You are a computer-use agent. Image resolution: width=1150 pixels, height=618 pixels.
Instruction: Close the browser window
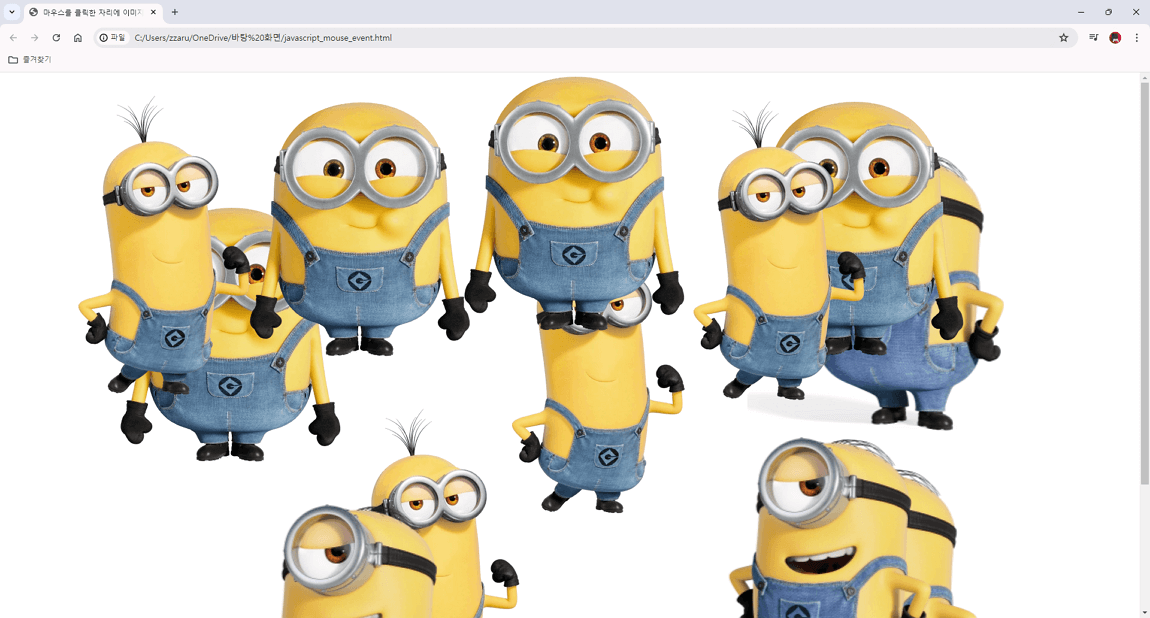click(1135, 12)
